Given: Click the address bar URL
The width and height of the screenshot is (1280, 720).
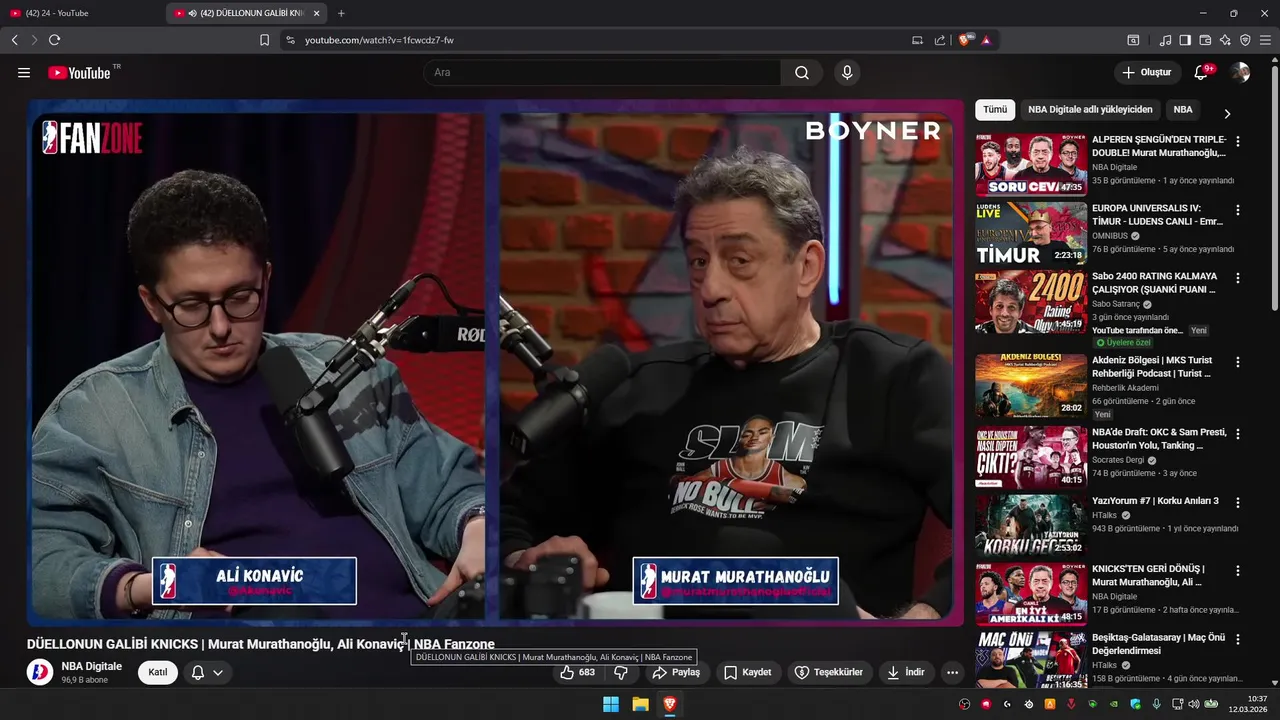Looking at the screenshot, I should (379, 40).
